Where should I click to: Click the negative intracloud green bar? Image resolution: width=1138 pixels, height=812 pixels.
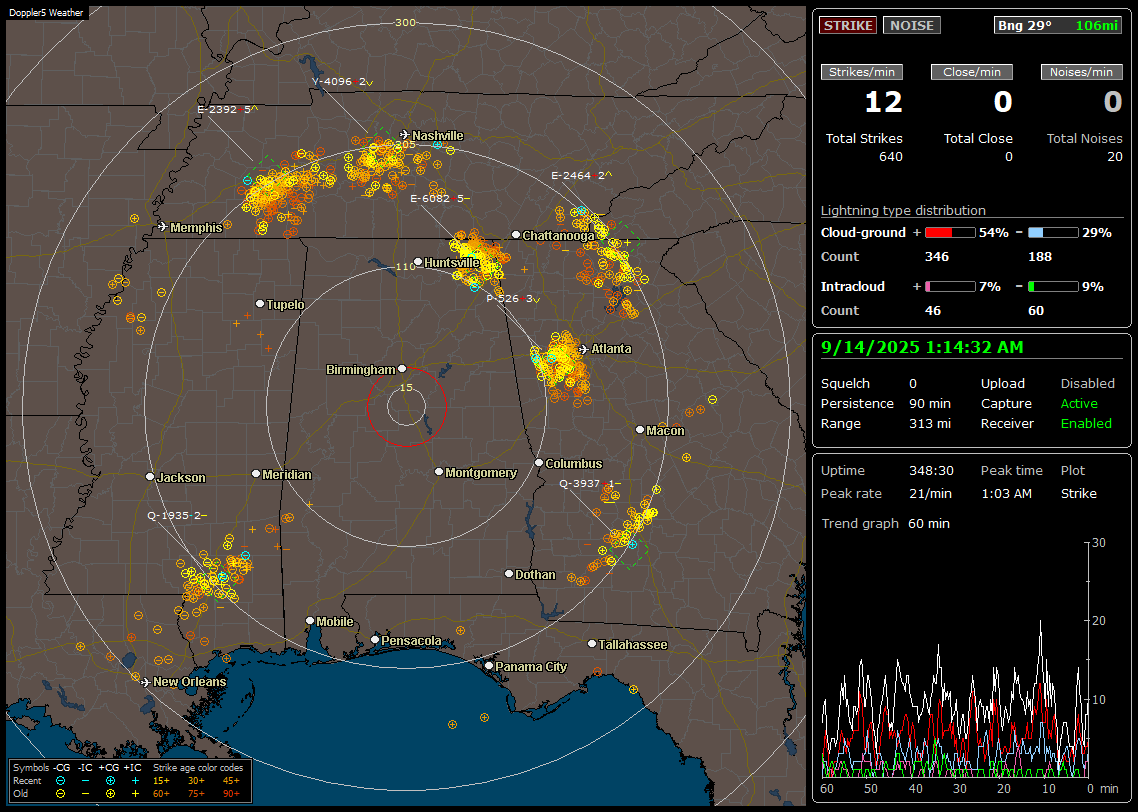[1053, 287]
